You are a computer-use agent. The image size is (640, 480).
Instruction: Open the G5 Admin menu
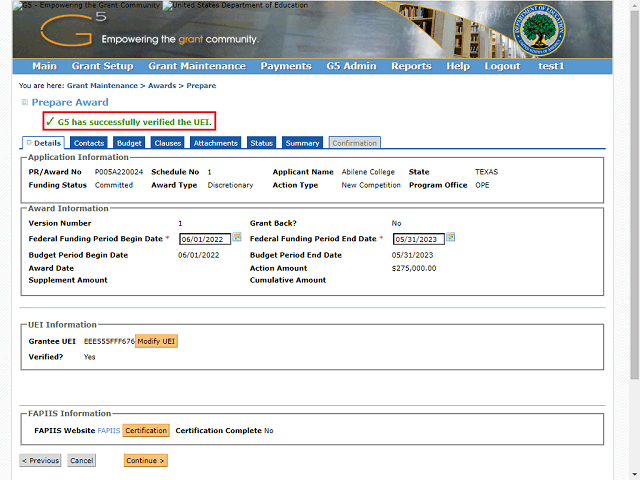(x=350, y=66)
